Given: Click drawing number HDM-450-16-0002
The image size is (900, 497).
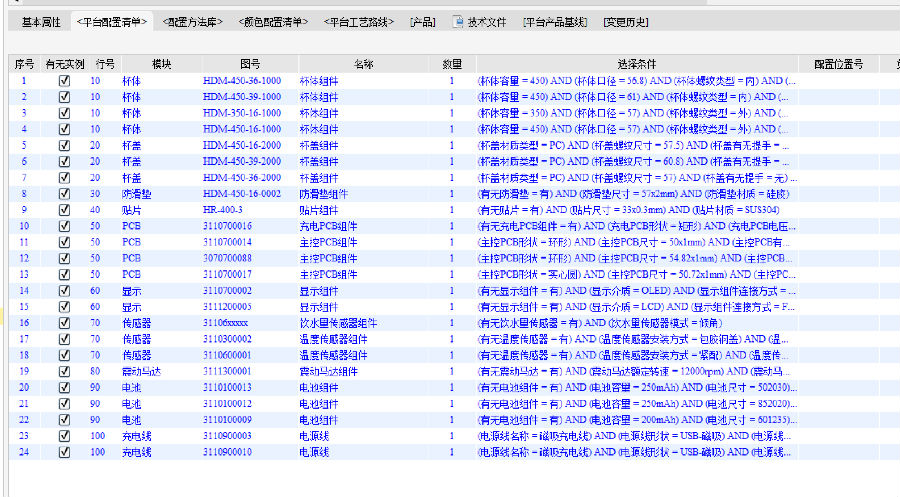Looking at the screenshot, I should pyautogui.click(x=242, y=194).
